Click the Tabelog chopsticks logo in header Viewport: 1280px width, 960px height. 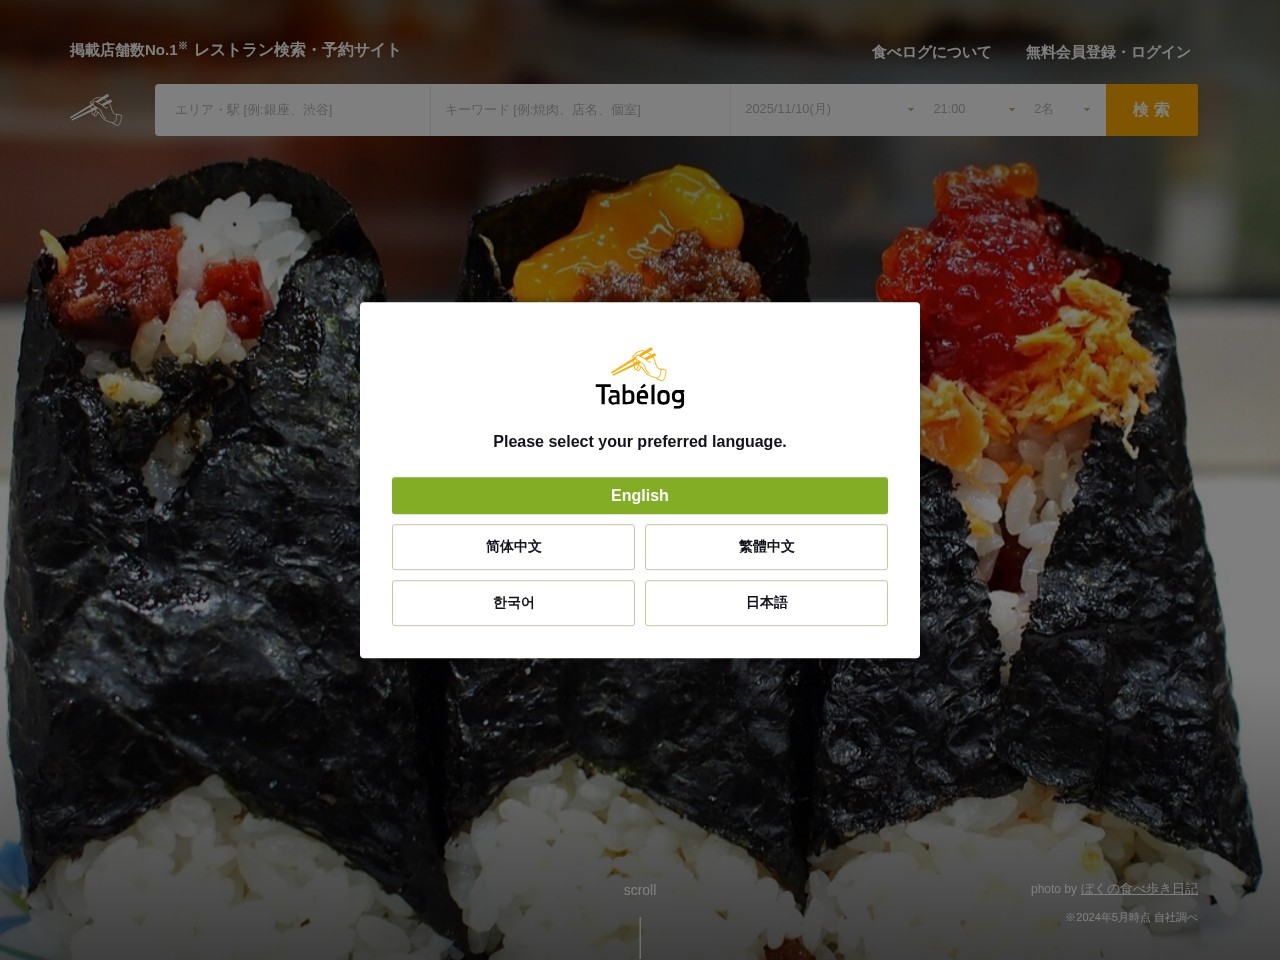[96, 110]
